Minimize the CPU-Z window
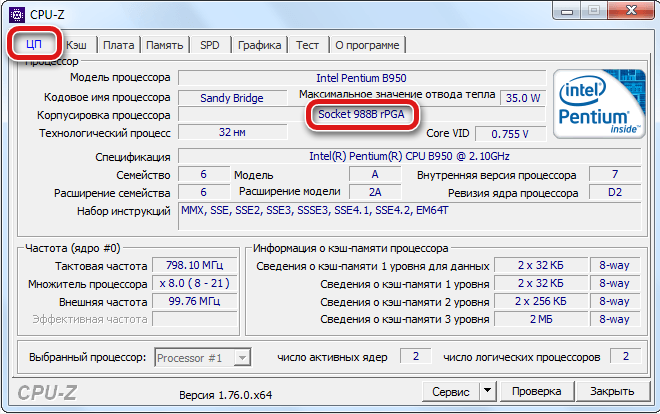 click(x=567, y=11)
